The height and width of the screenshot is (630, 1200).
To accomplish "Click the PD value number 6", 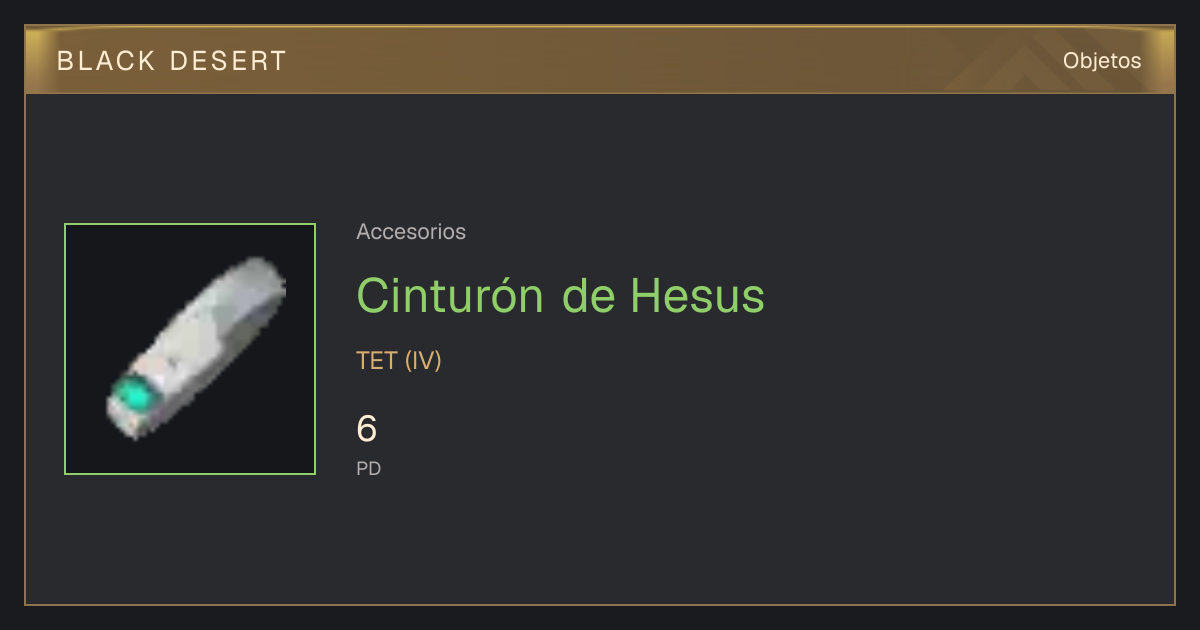I will coord(367,429).
